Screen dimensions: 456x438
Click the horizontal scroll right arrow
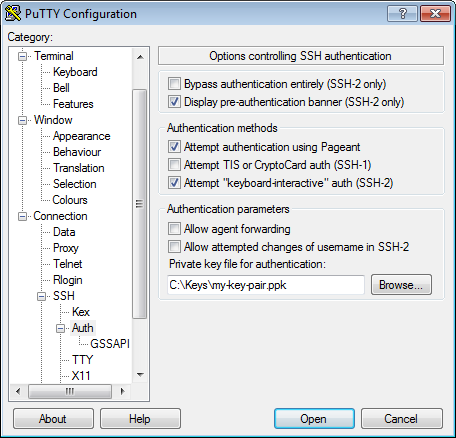[122, 391]
